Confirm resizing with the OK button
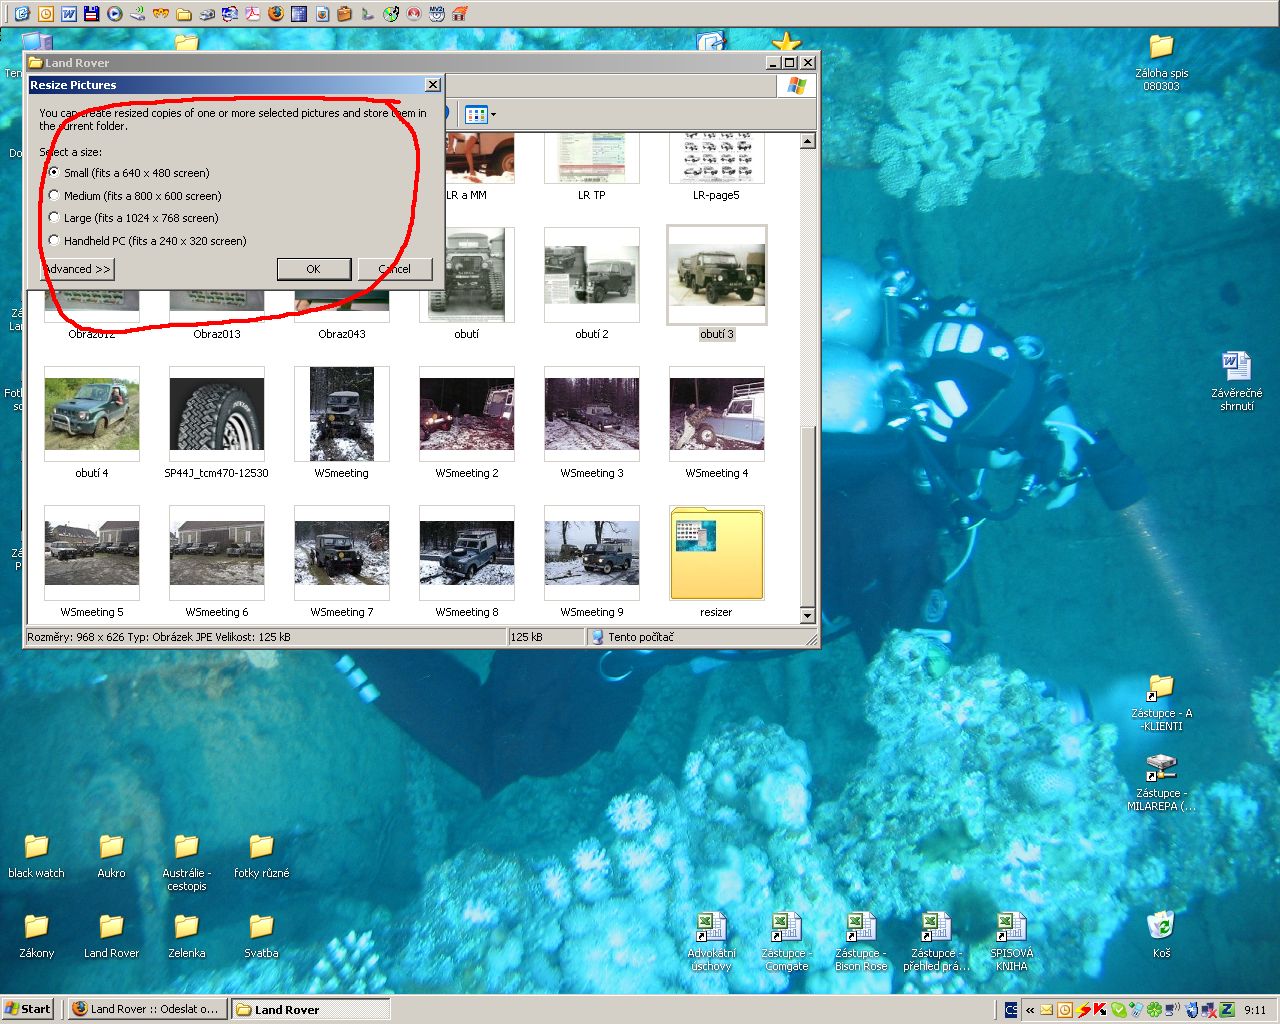The image size is (1280, 1024). tap(313, 269)
